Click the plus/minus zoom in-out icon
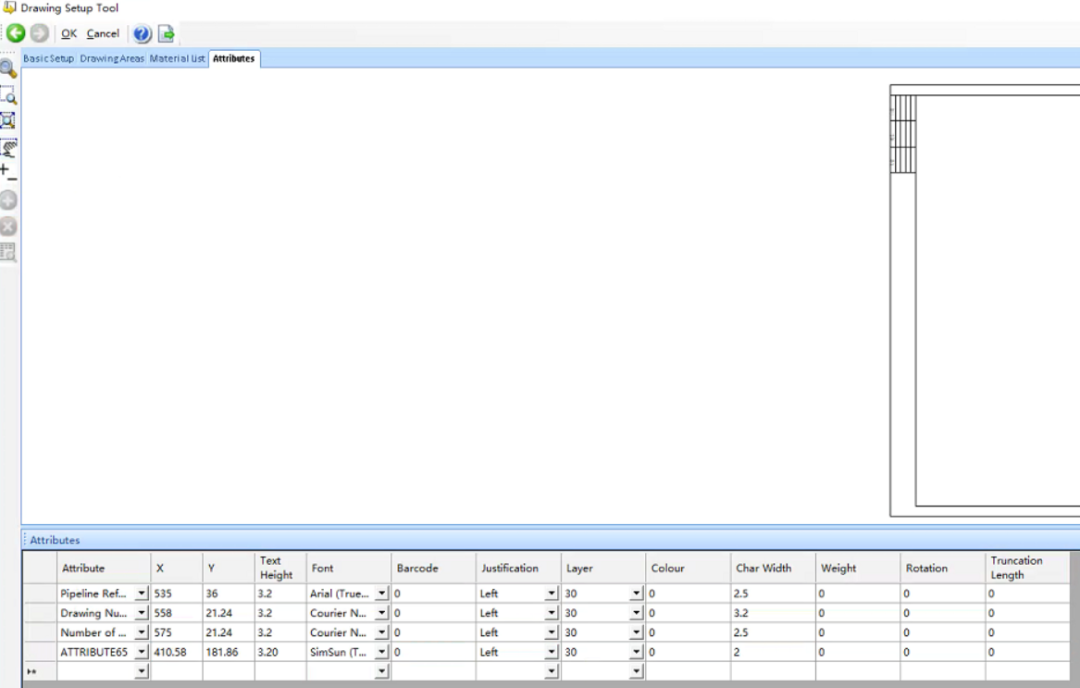 (x=8, y=172)
